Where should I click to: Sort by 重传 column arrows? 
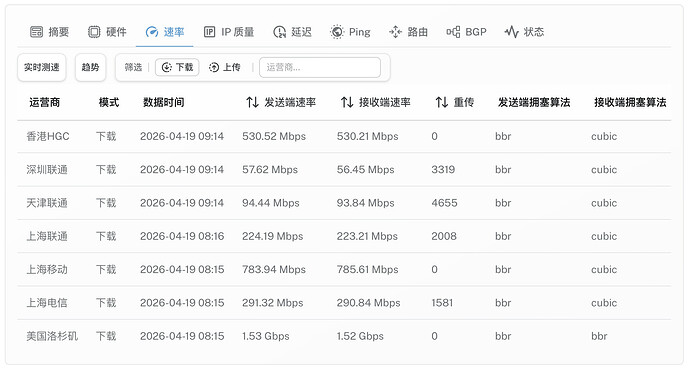[x=442, y=102]
